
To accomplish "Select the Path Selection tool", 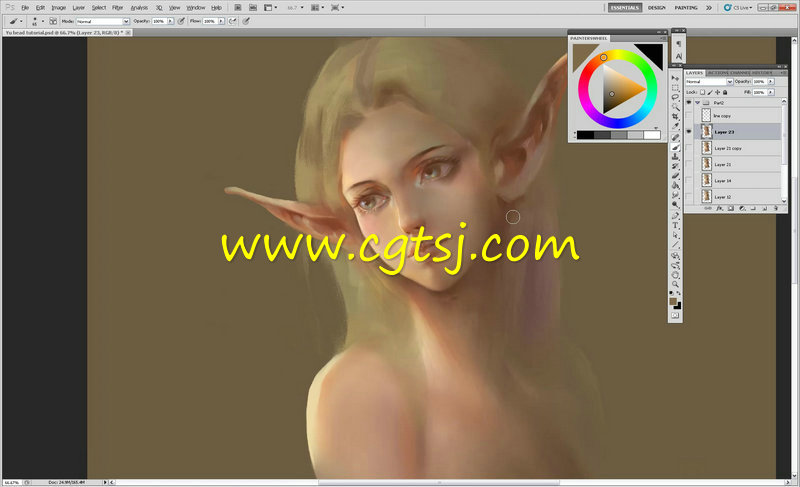I will [x=675, y=234].
